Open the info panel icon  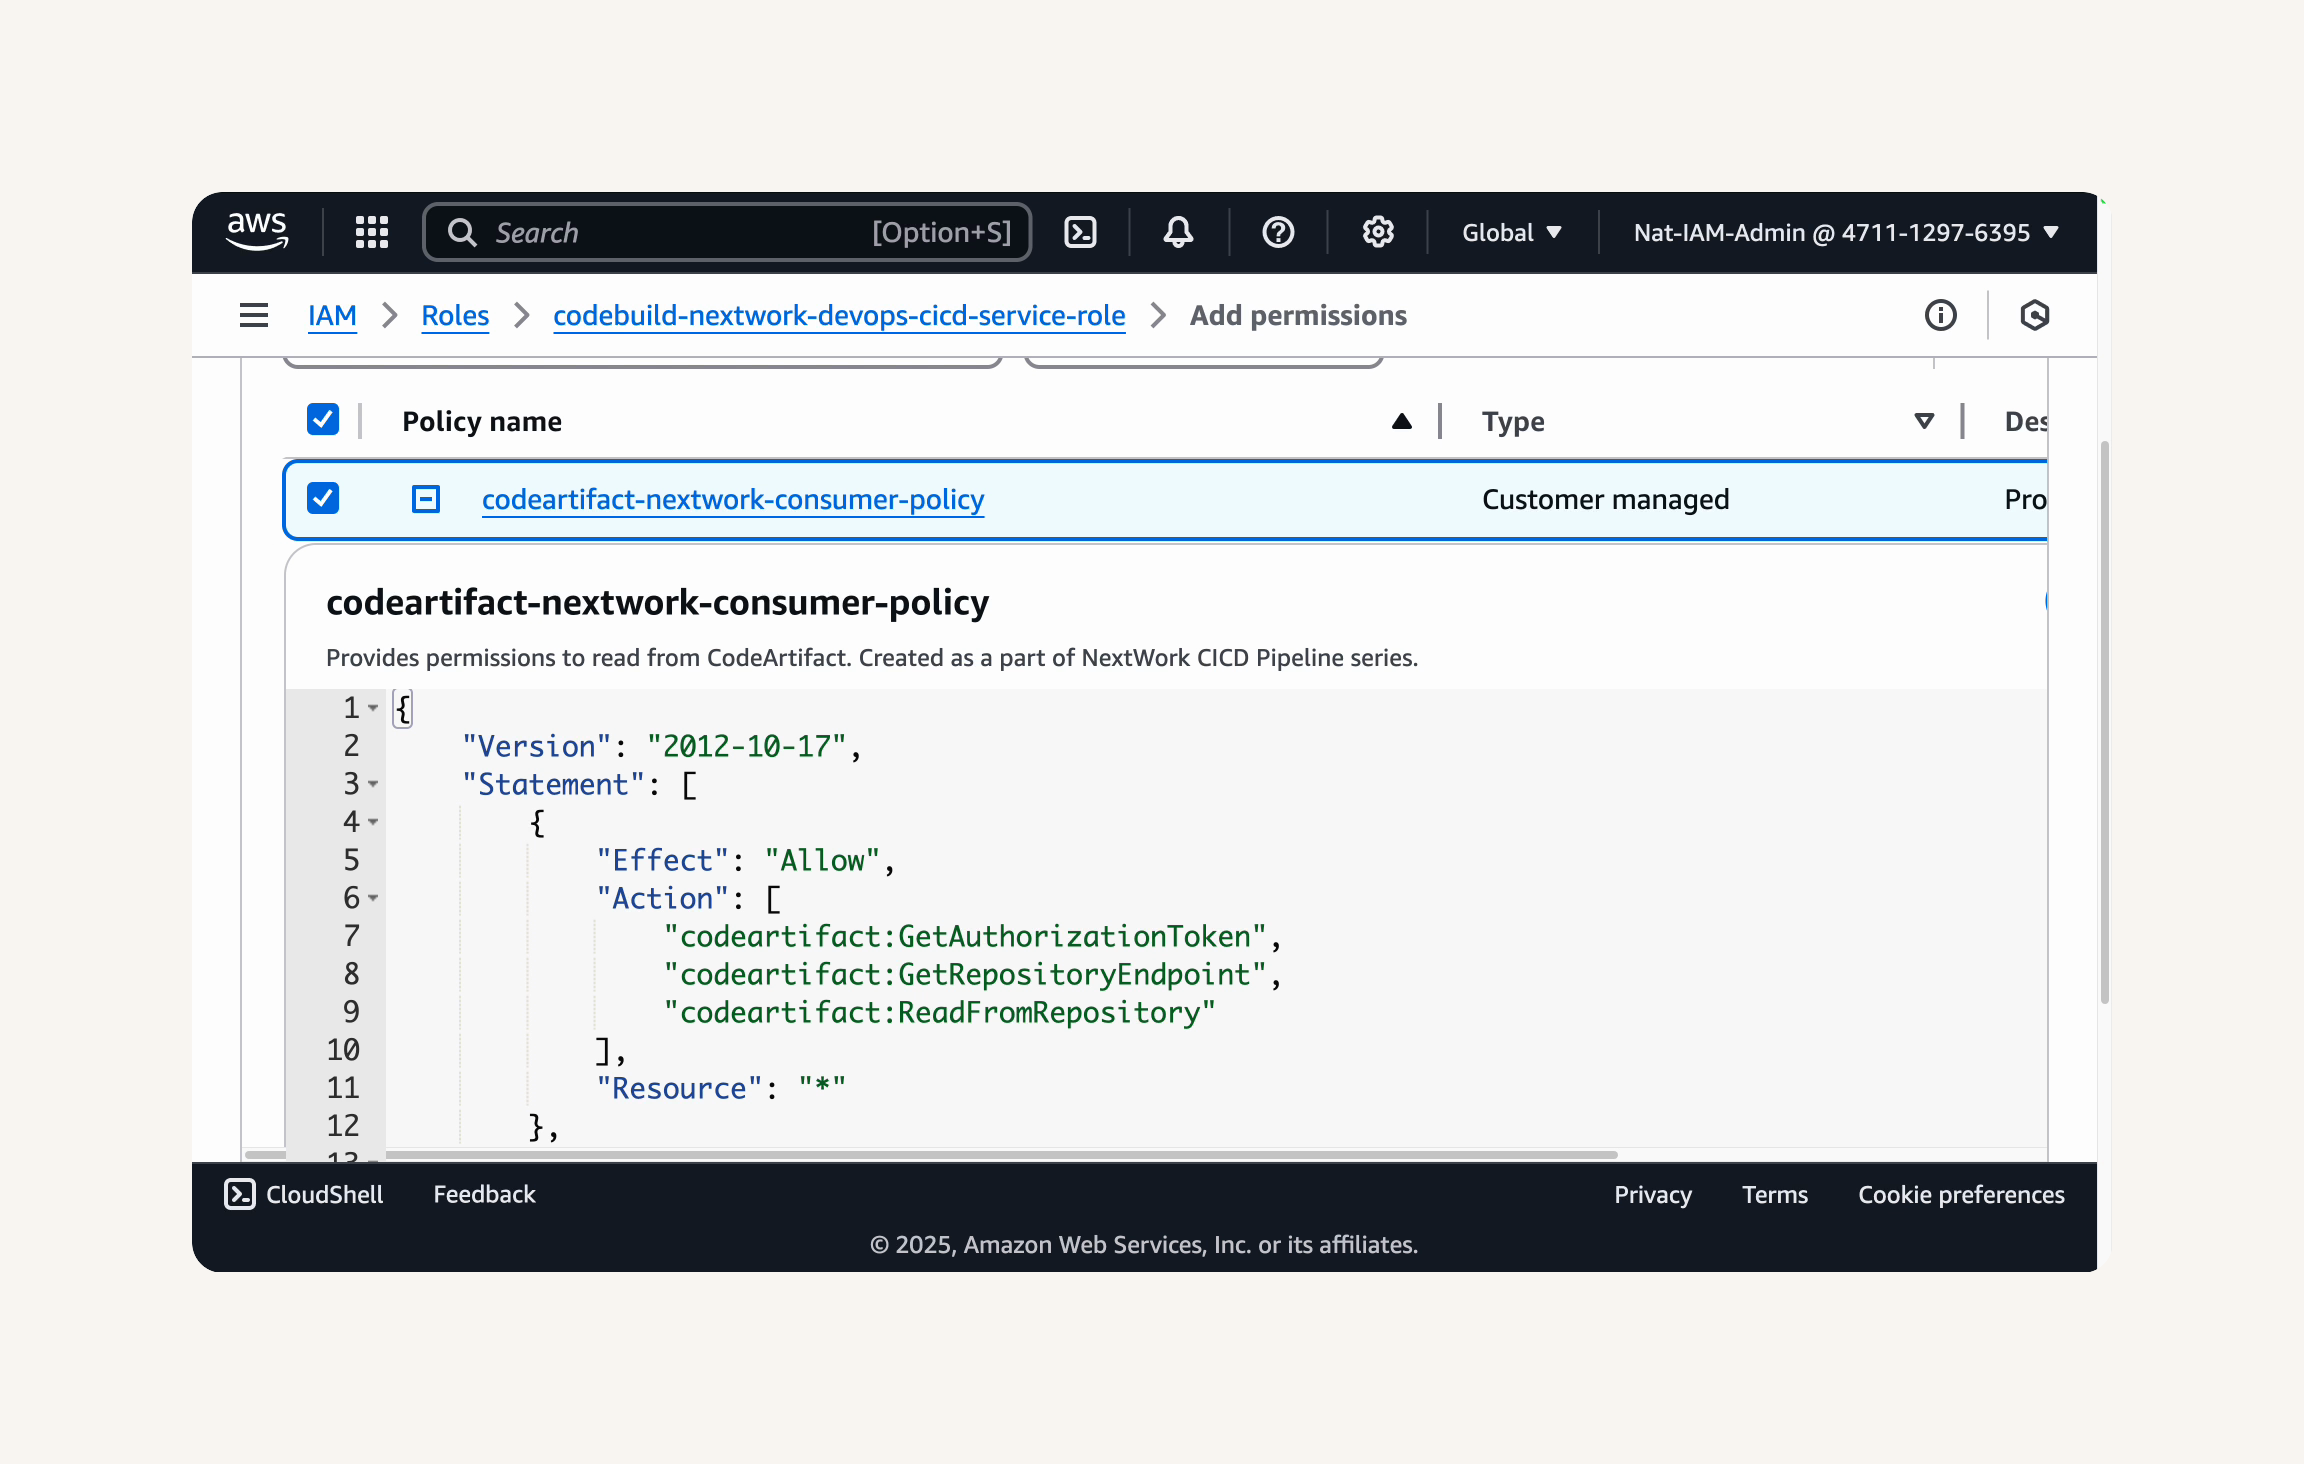point(1941,315)
